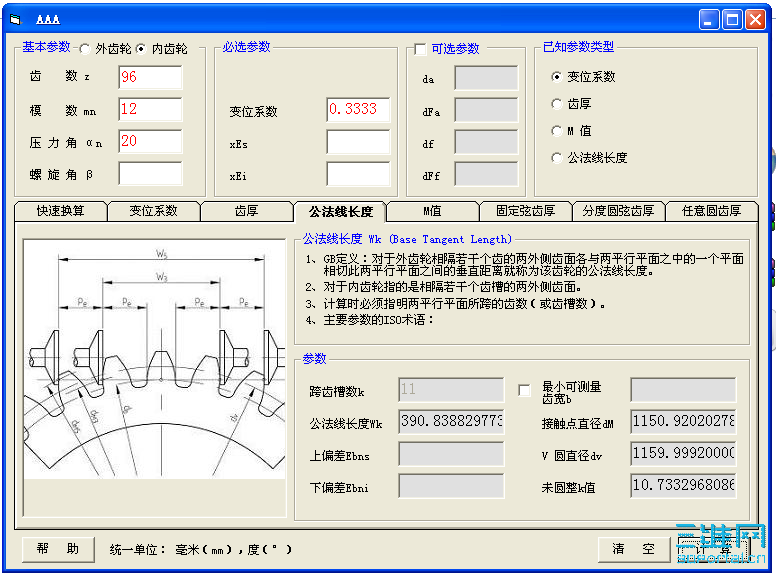Tick the 最小可测量齿宽b checkbox
The image size is (776, 574).
tap(524, 390)
